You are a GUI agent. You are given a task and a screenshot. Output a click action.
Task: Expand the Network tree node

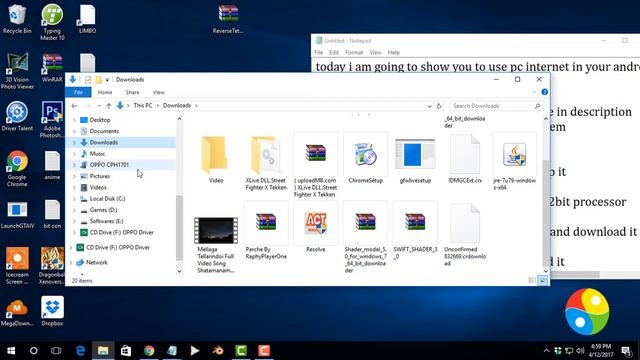pos(70,262)
